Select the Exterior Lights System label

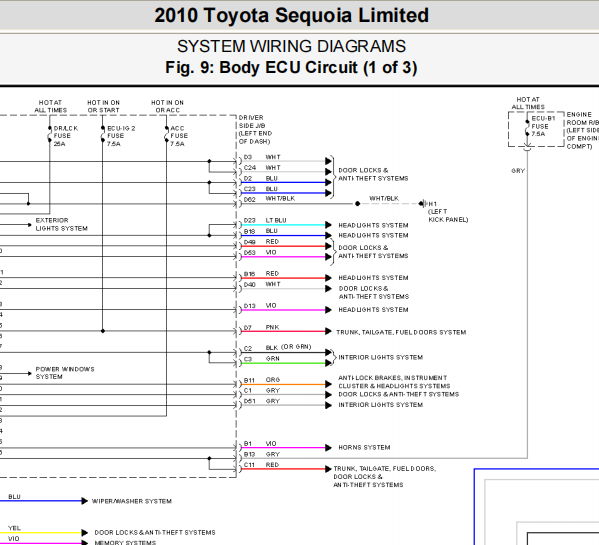[x=62, y=224]
